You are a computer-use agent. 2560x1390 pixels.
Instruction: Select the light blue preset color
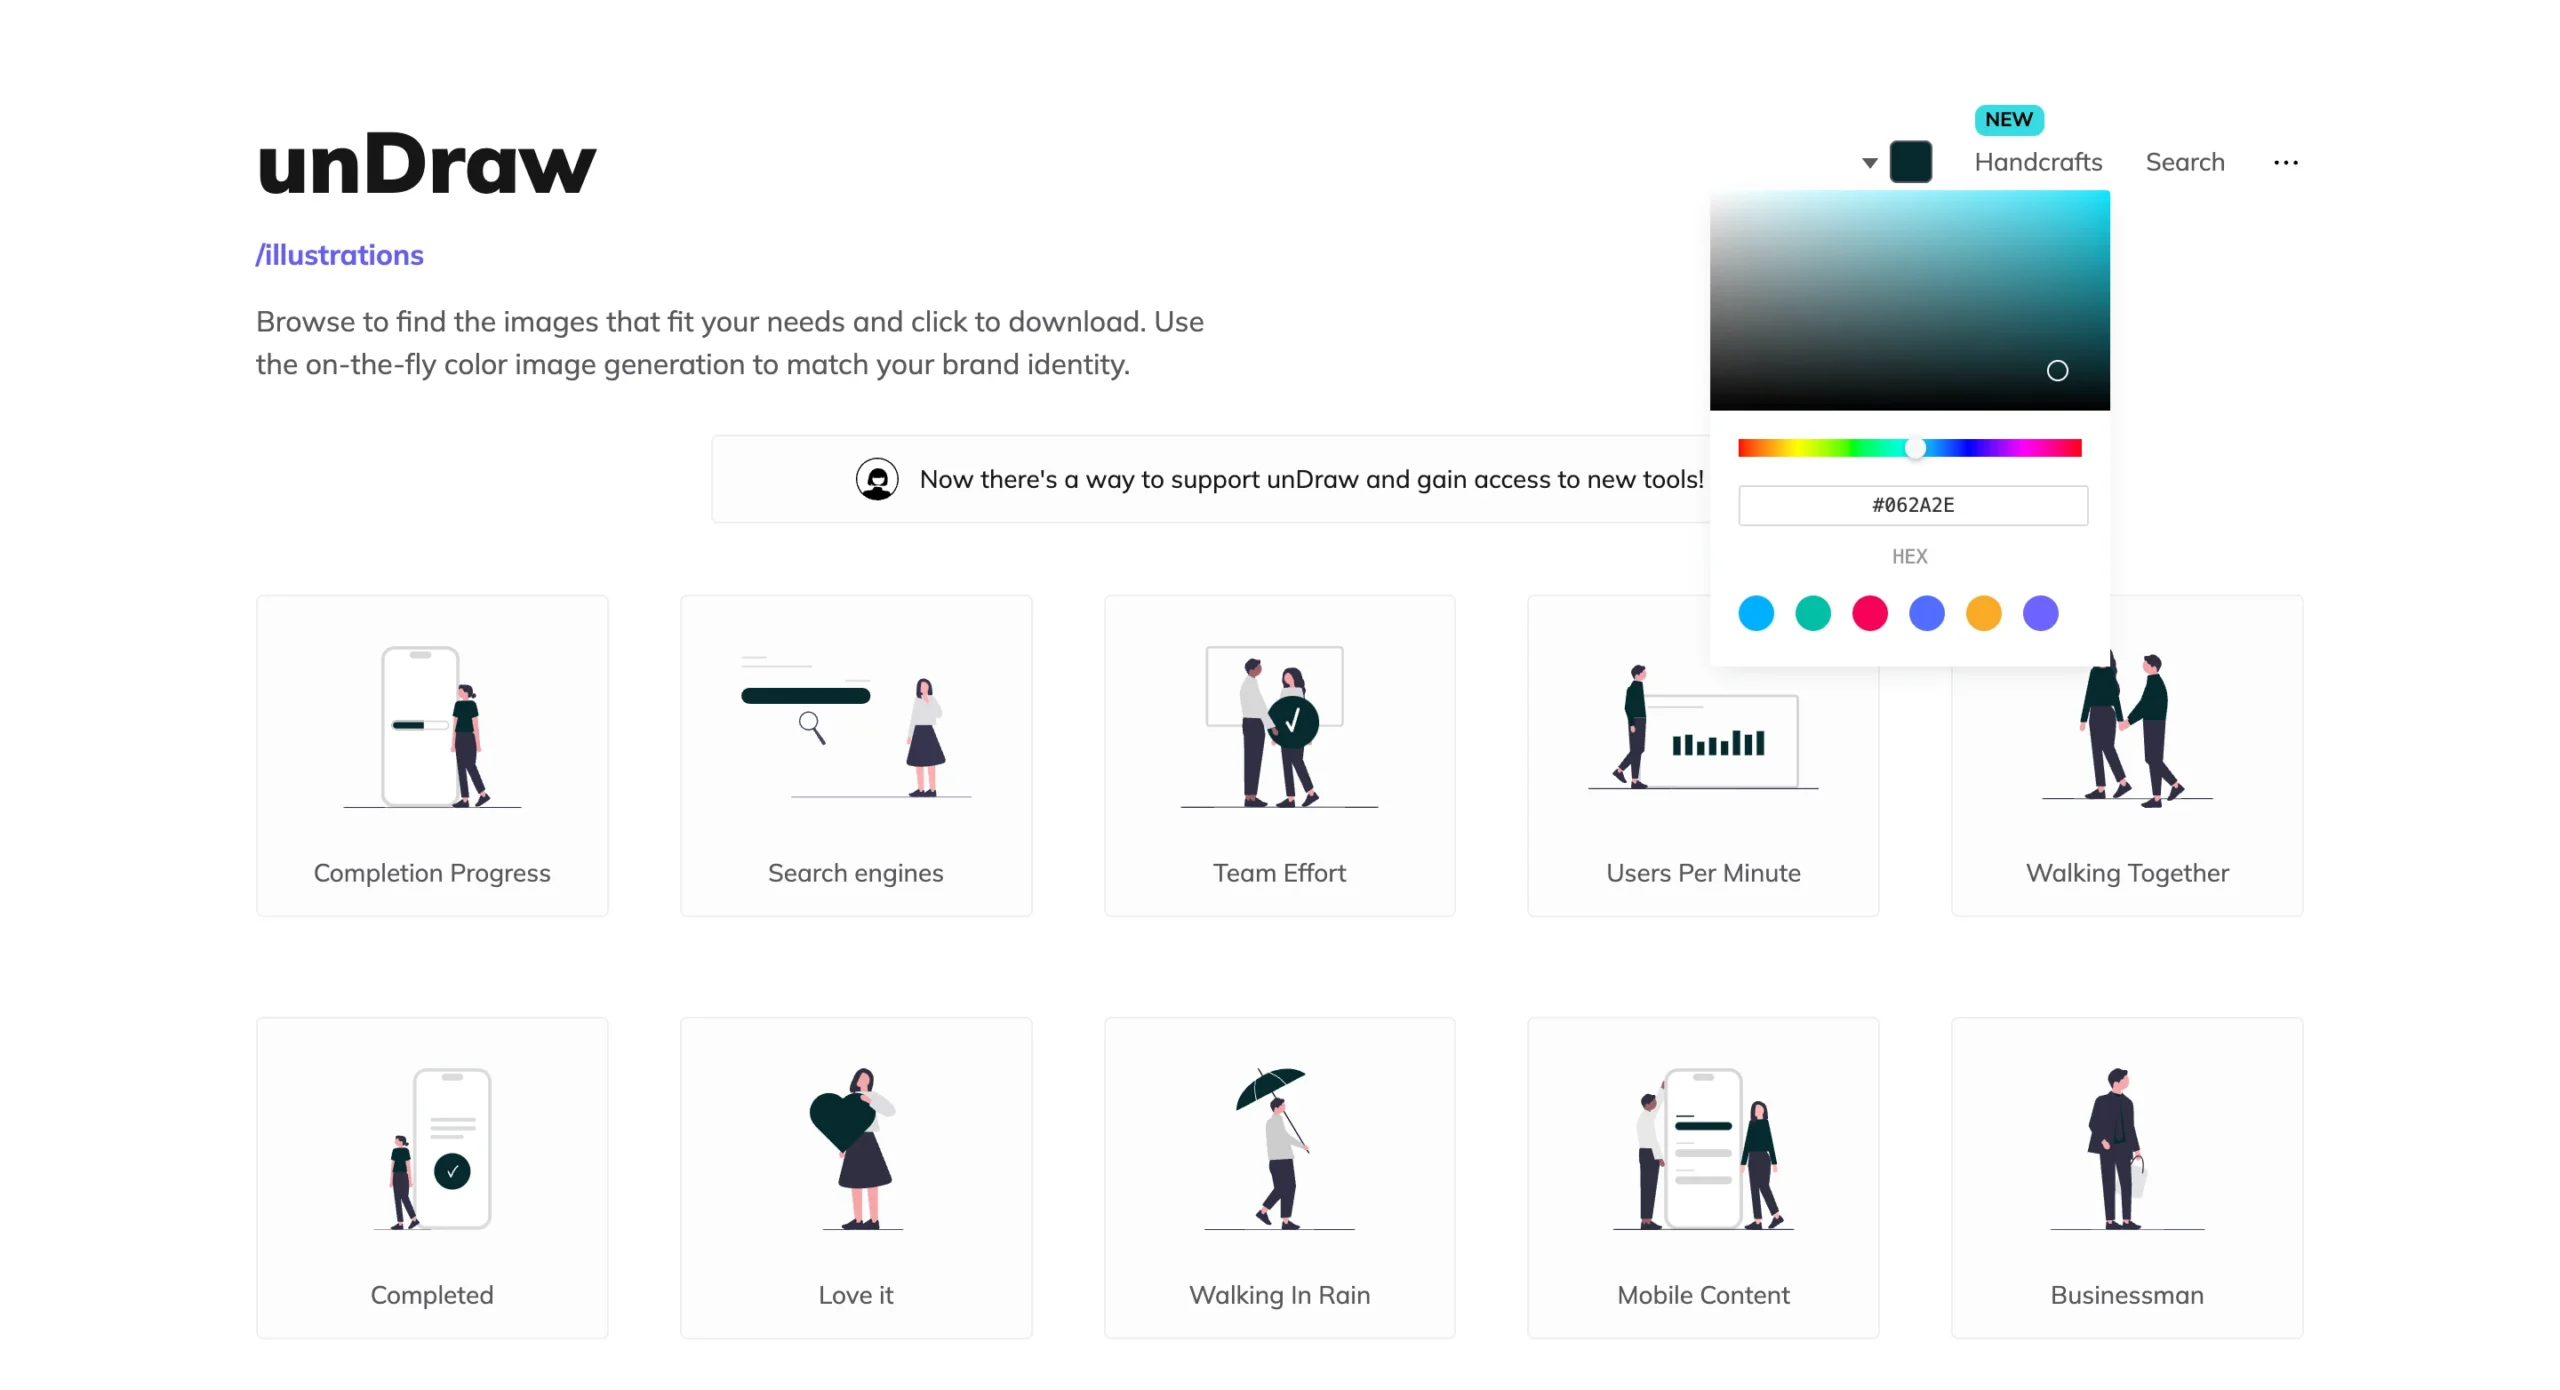pyautogui.click(x=1756, y=613)
